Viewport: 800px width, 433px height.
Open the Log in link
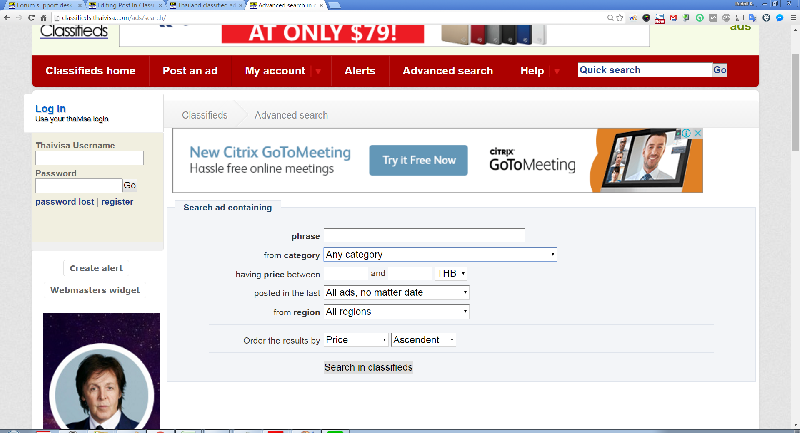click(50, 108)
